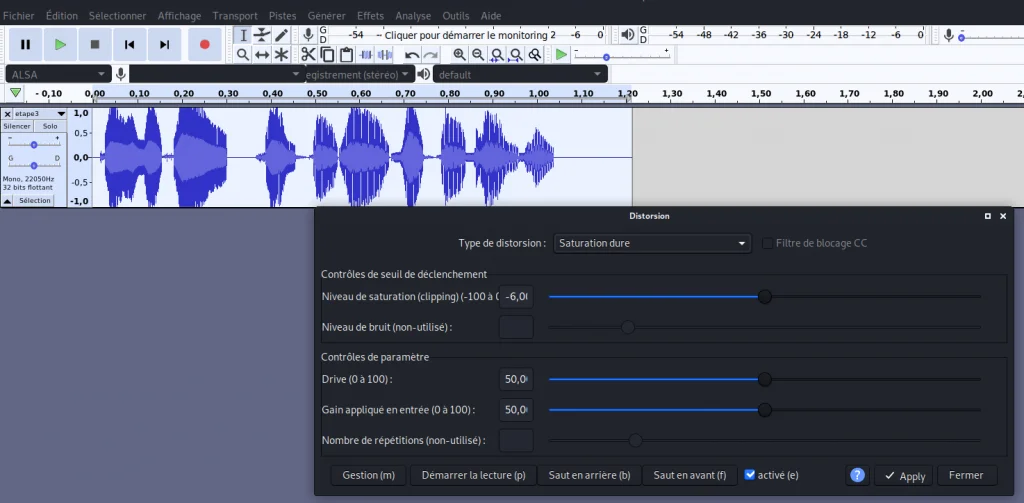The height and width of the screenshot is (503, 1024).
Task: Click the Apply button
Action: [x=904, y=476]
